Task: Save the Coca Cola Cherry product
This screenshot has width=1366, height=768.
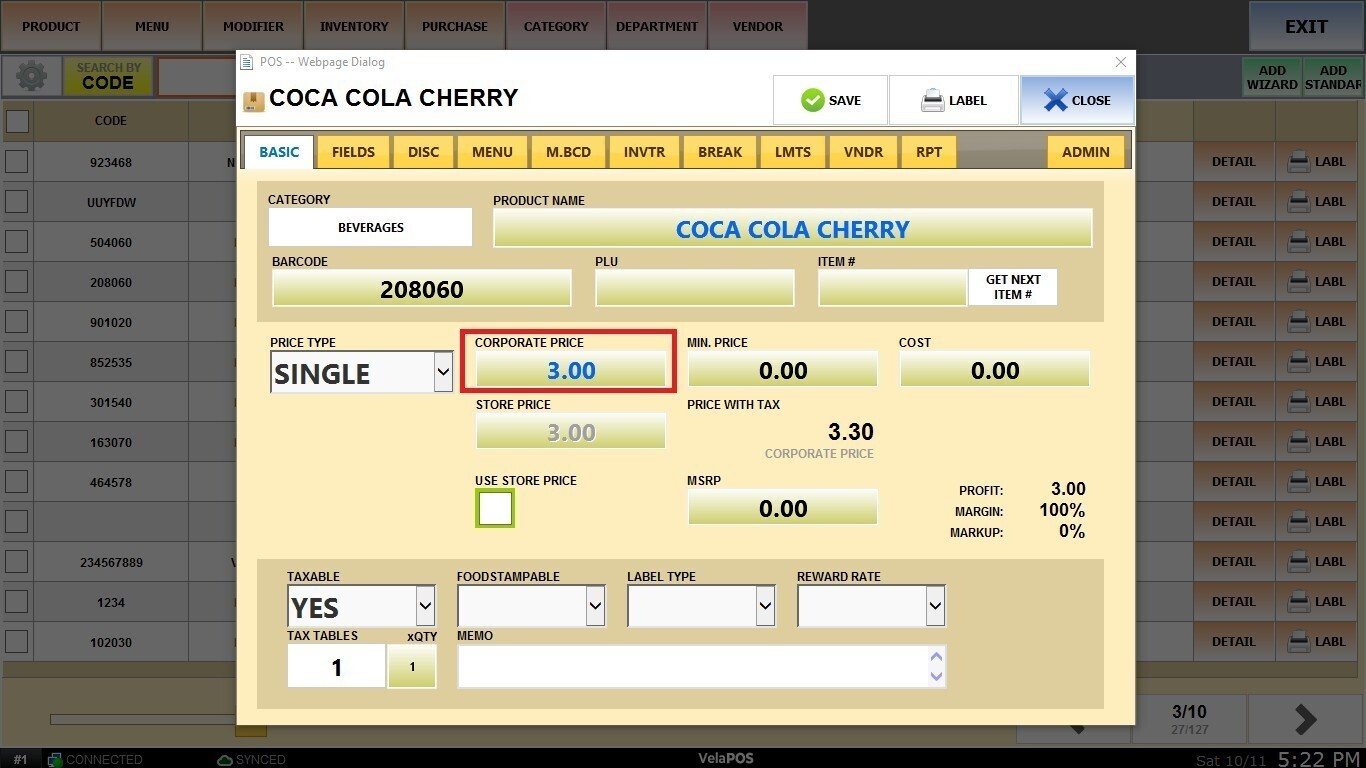Action: (830, 100)
